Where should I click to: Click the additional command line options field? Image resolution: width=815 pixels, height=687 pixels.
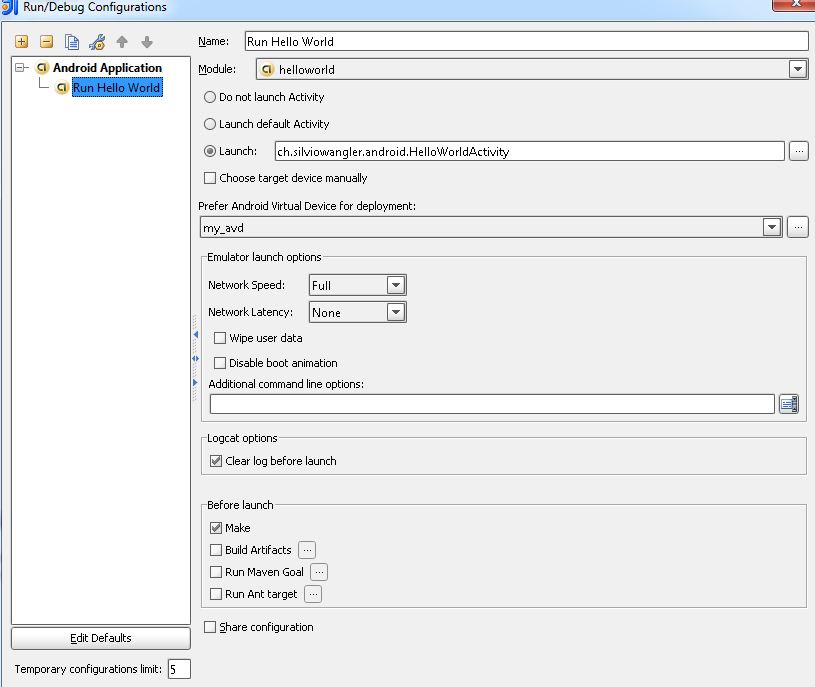click(x=492, y=404)
